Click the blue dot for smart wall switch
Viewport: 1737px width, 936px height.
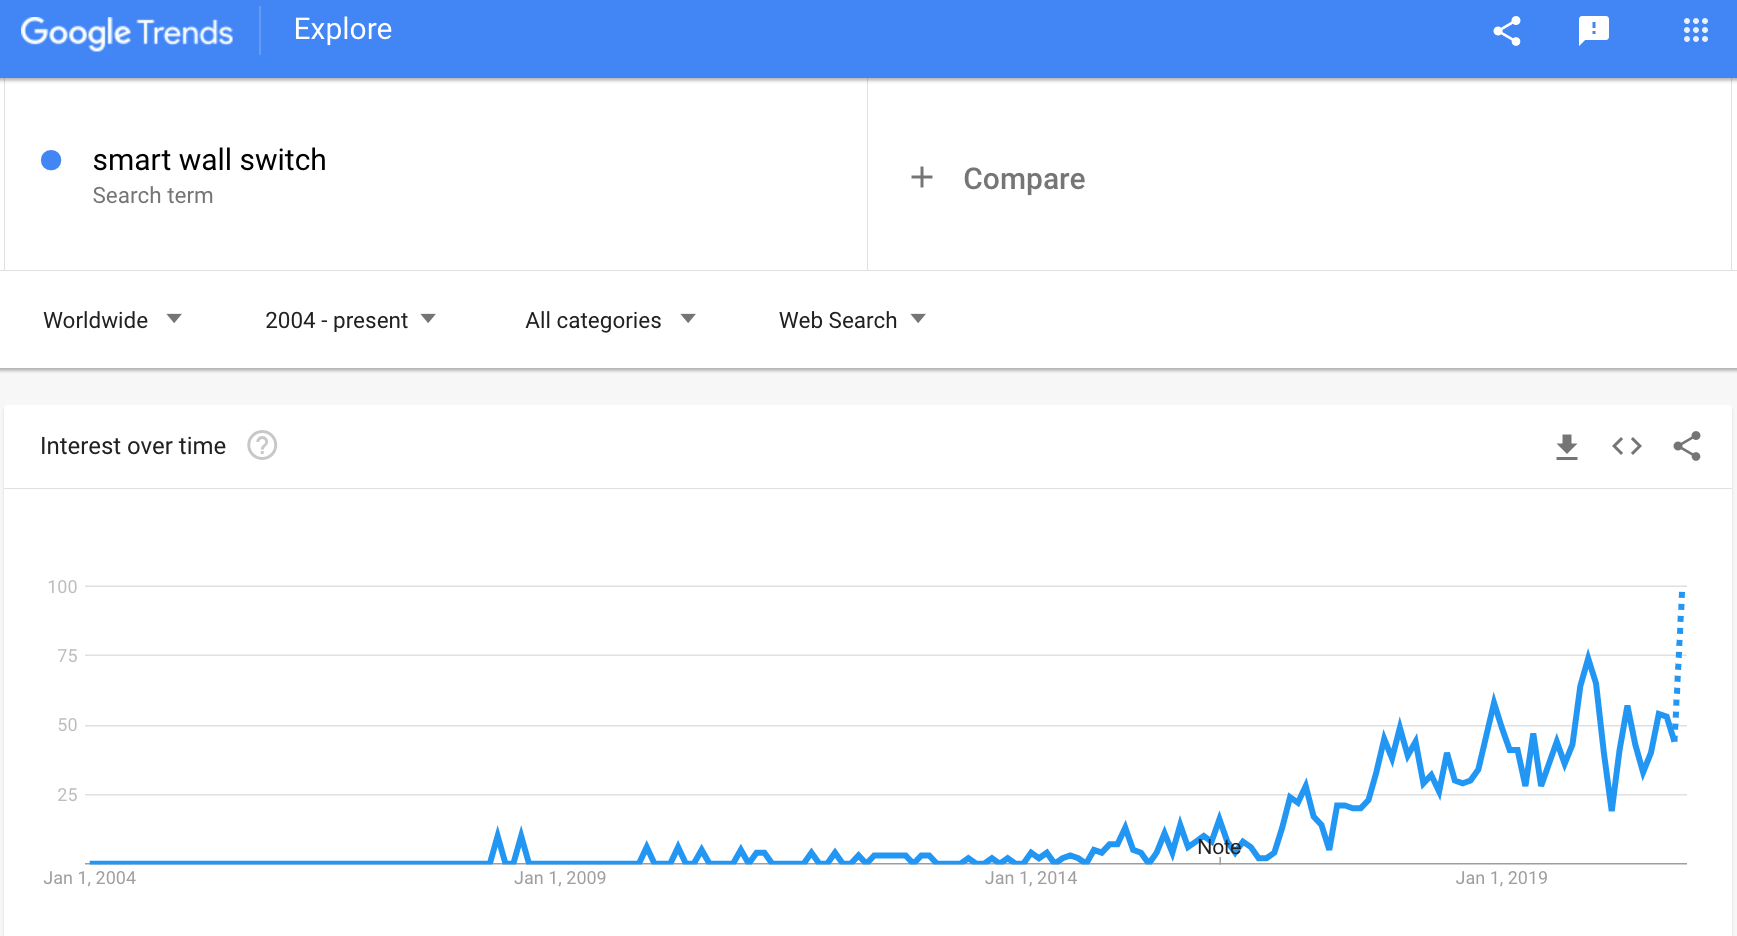point(51,160)
